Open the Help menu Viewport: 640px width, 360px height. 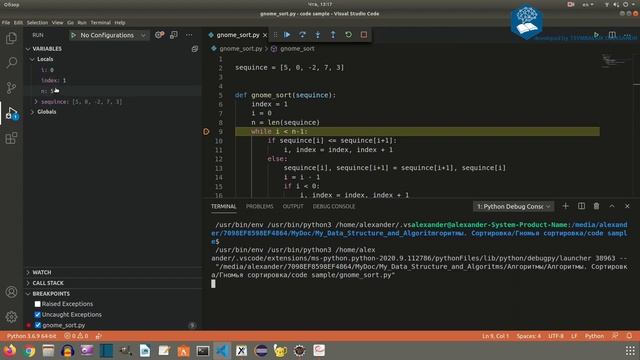click(x=120, y=23)
